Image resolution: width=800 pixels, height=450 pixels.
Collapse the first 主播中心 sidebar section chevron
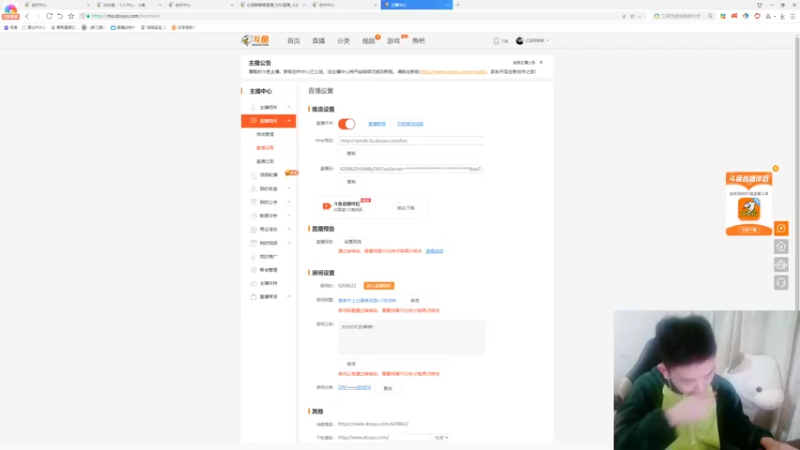point(289,108)
